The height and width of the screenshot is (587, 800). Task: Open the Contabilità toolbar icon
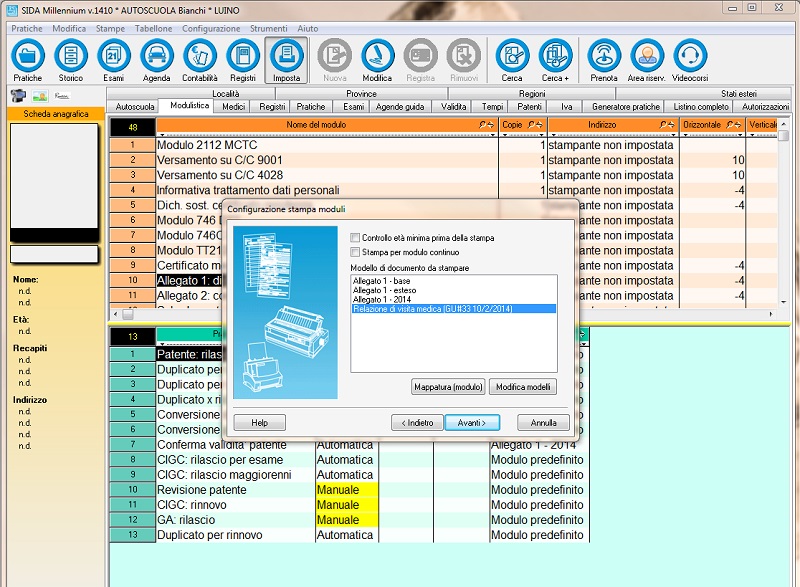(x=200, y=60)
